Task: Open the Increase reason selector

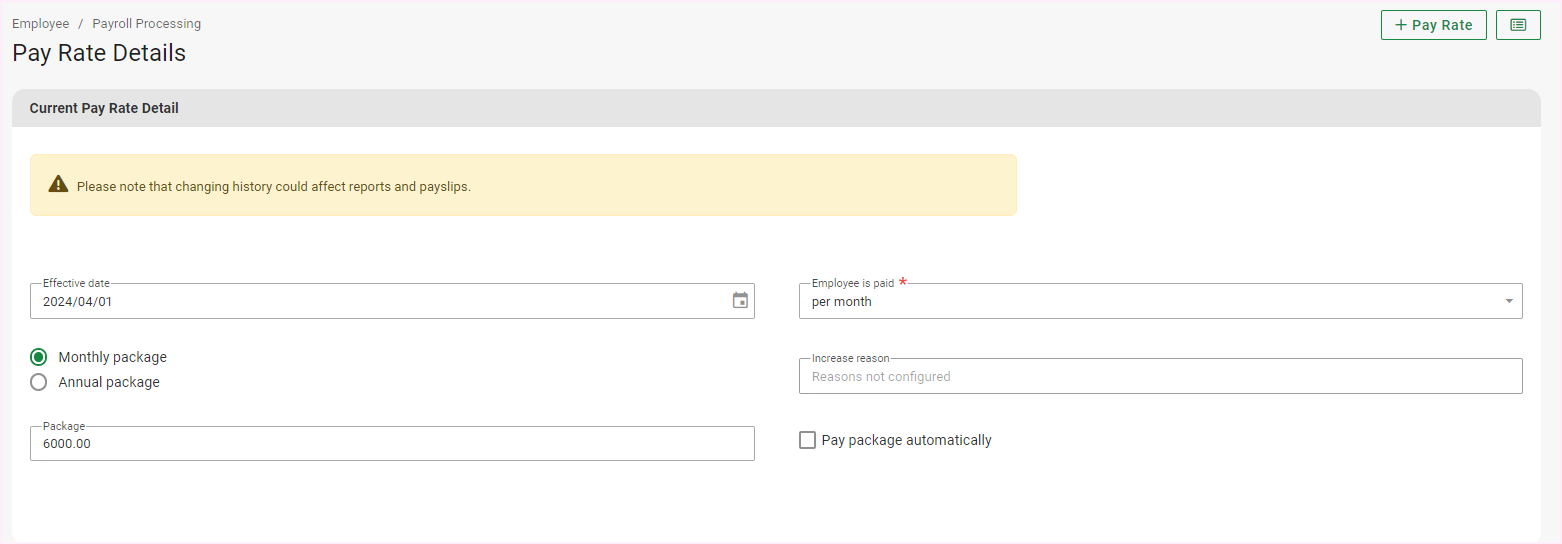Action: [1160, 377]
